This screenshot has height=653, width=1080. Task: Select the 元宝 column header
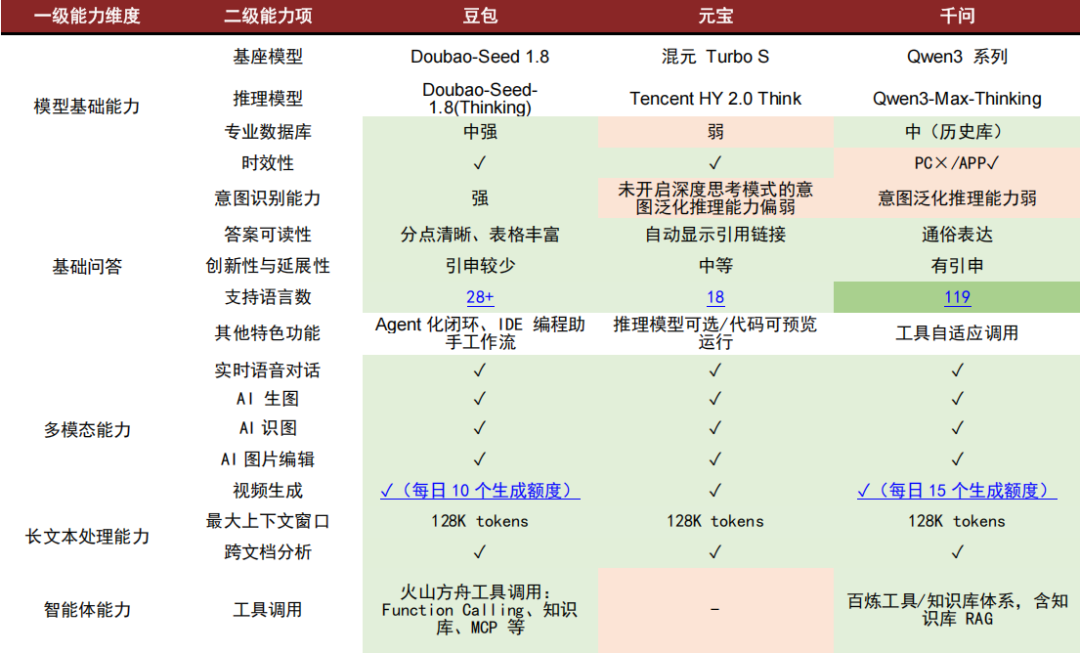[715, 17]
